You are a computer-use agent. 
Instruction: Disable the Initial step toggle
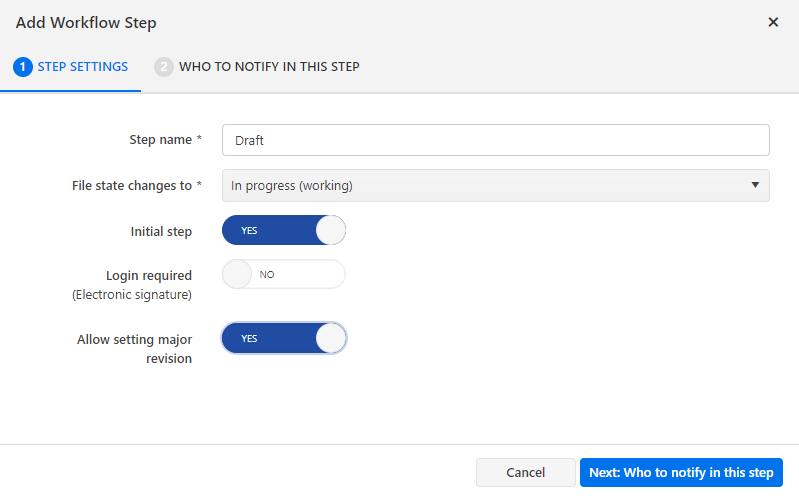[284, 230]
